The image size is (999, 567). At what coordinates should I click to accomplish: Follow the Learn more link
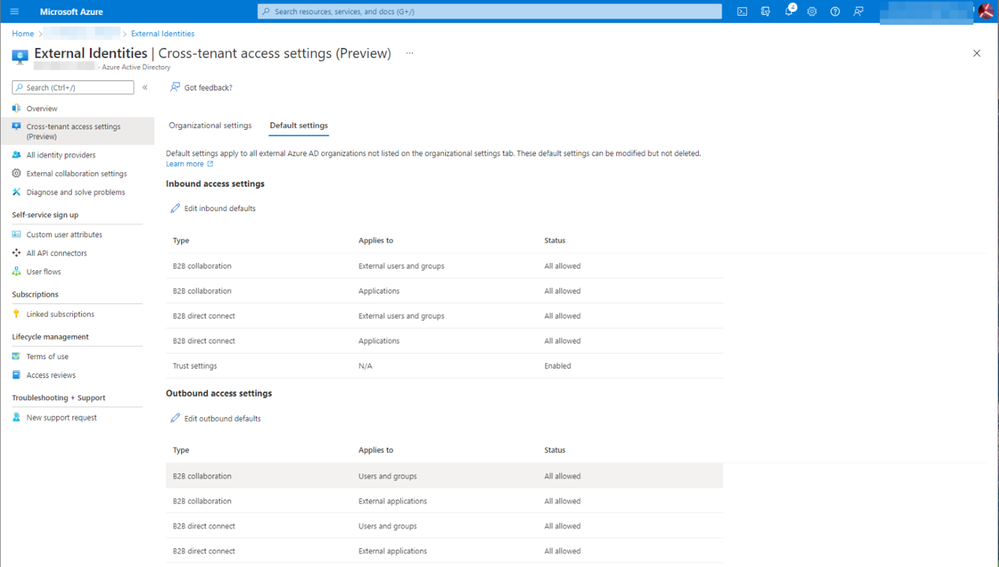[x=189, y=164]
